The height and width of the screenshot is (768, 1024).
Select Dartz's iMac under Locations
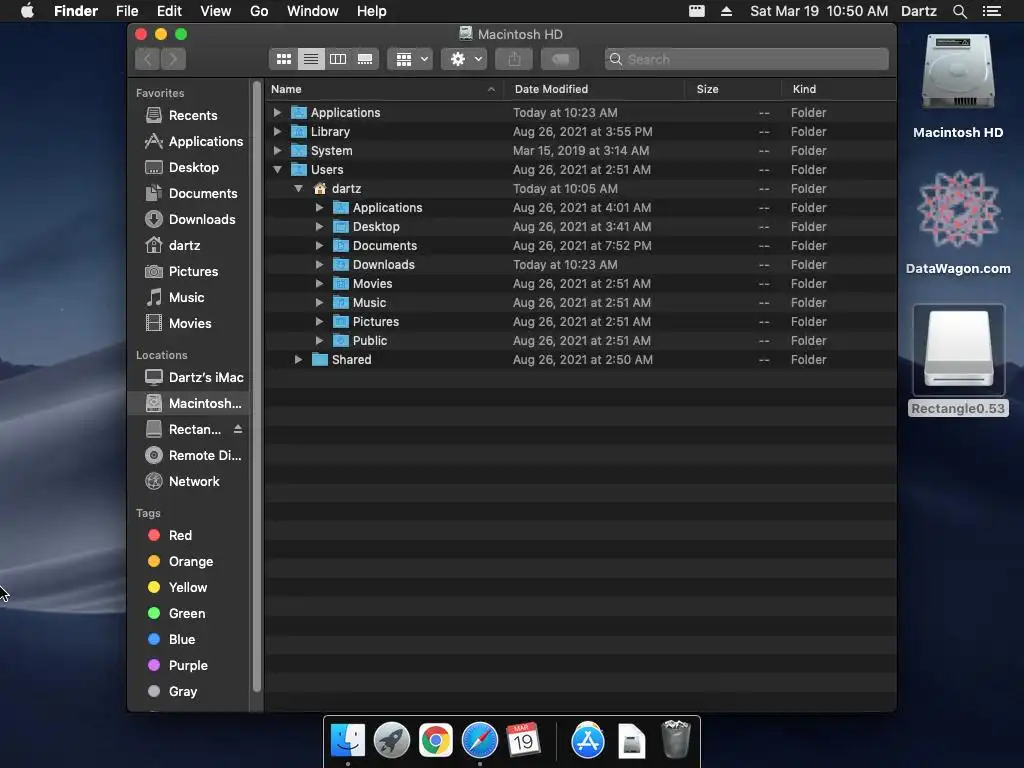click(189, 377)
